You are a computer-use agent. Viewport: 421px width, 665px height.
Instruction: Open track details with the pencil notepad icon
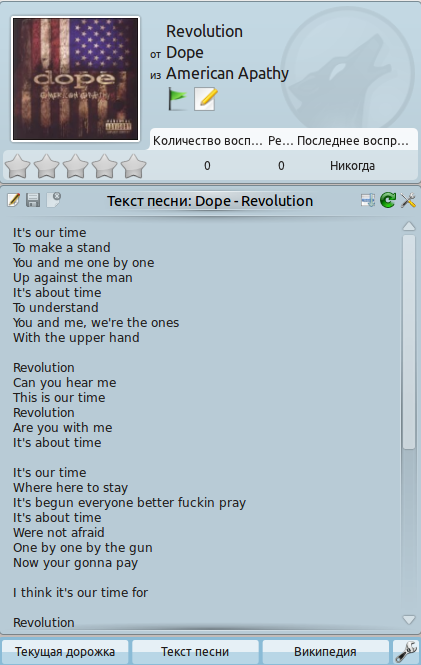tap(205, 99)
